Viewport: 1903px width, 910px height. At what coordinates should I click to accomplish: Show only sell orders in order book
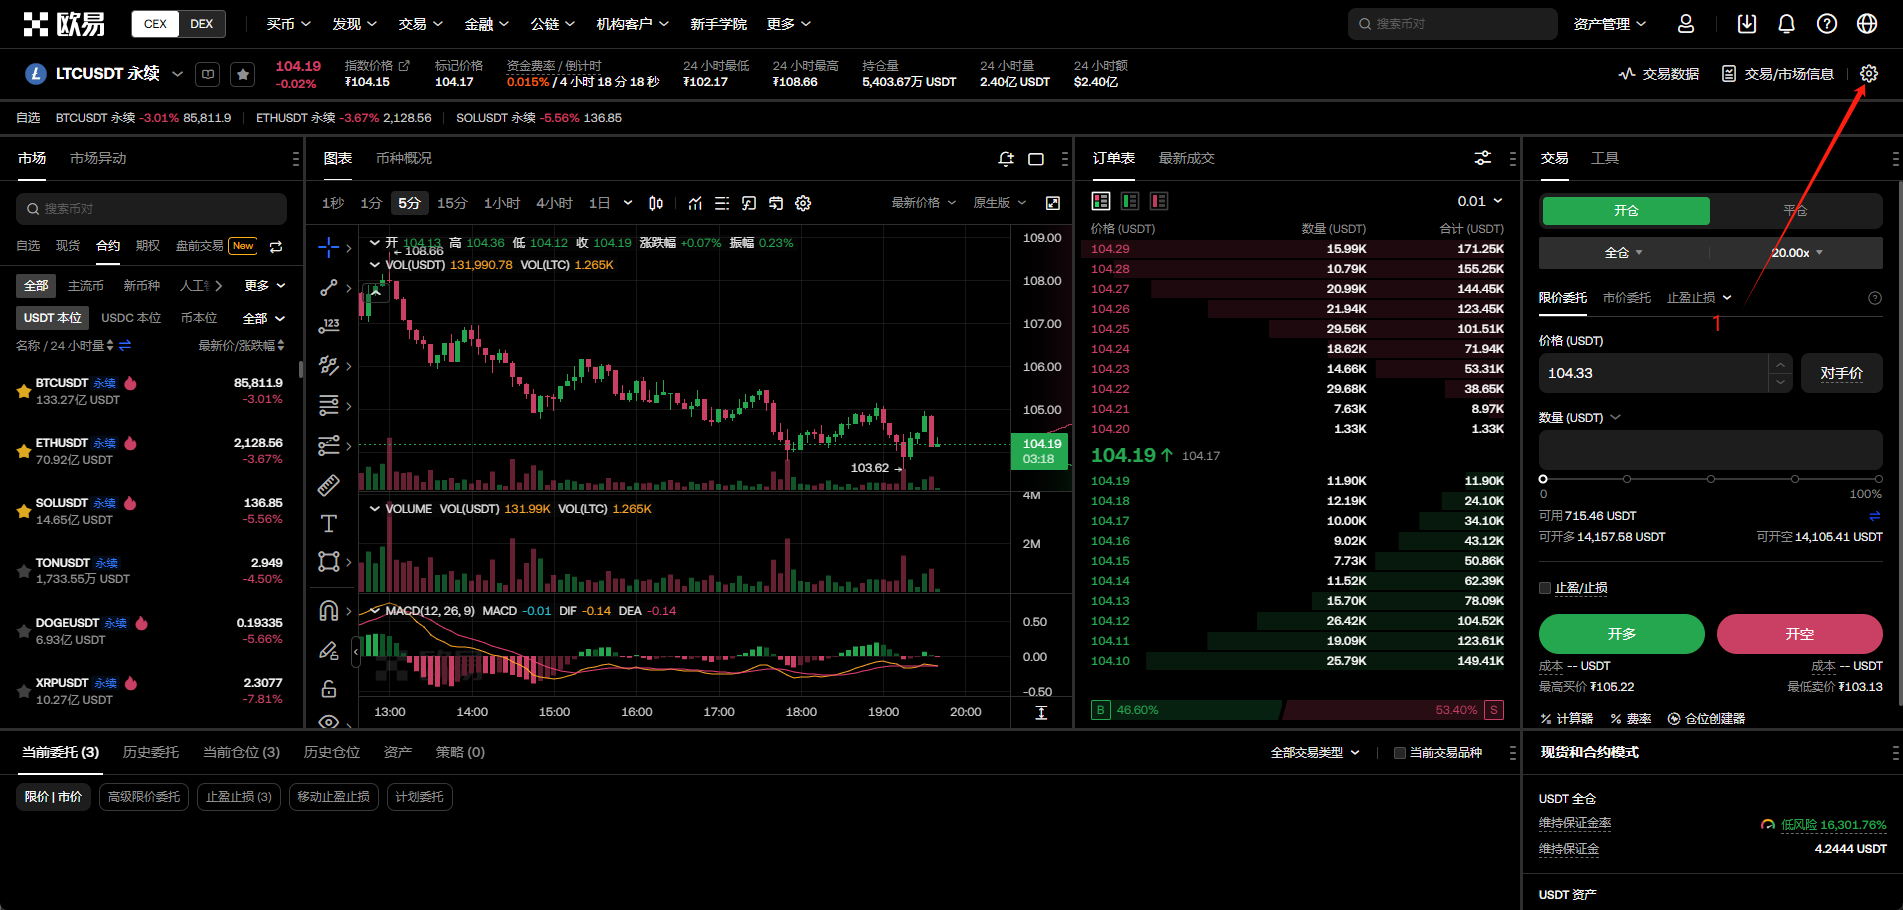coord(1159,201)
